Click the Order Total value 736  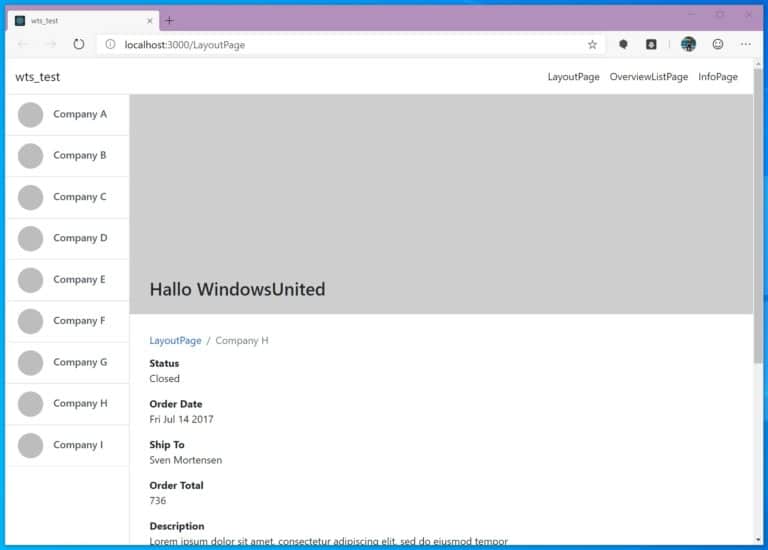[x=158, y=501]
